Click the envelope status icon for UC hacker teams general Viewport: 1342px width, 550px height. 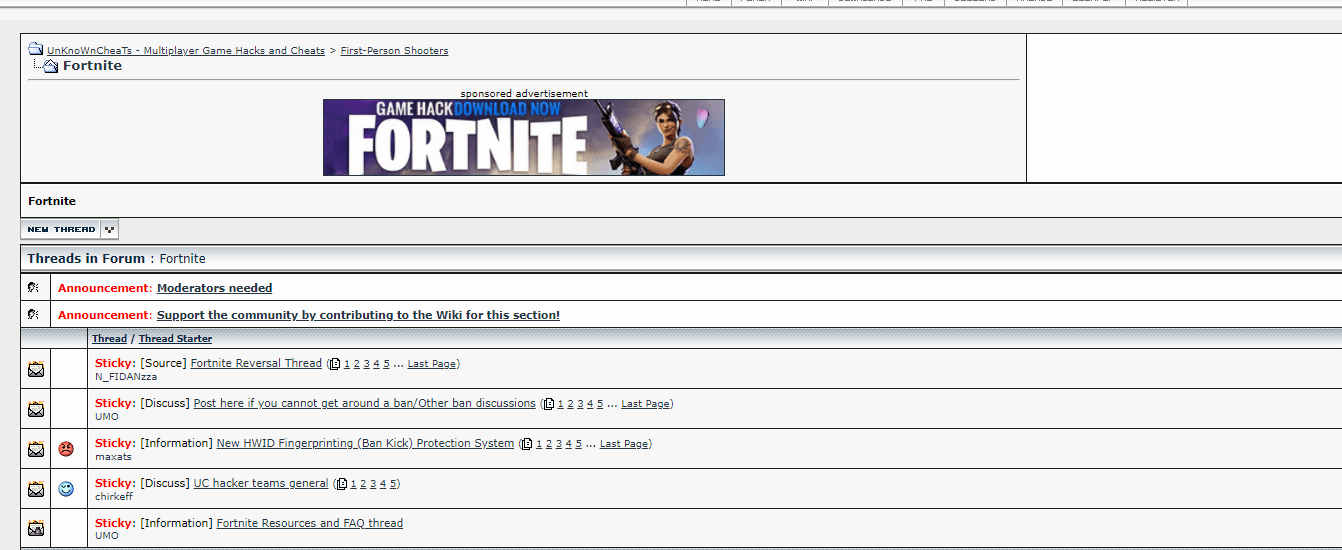[36, 489]
